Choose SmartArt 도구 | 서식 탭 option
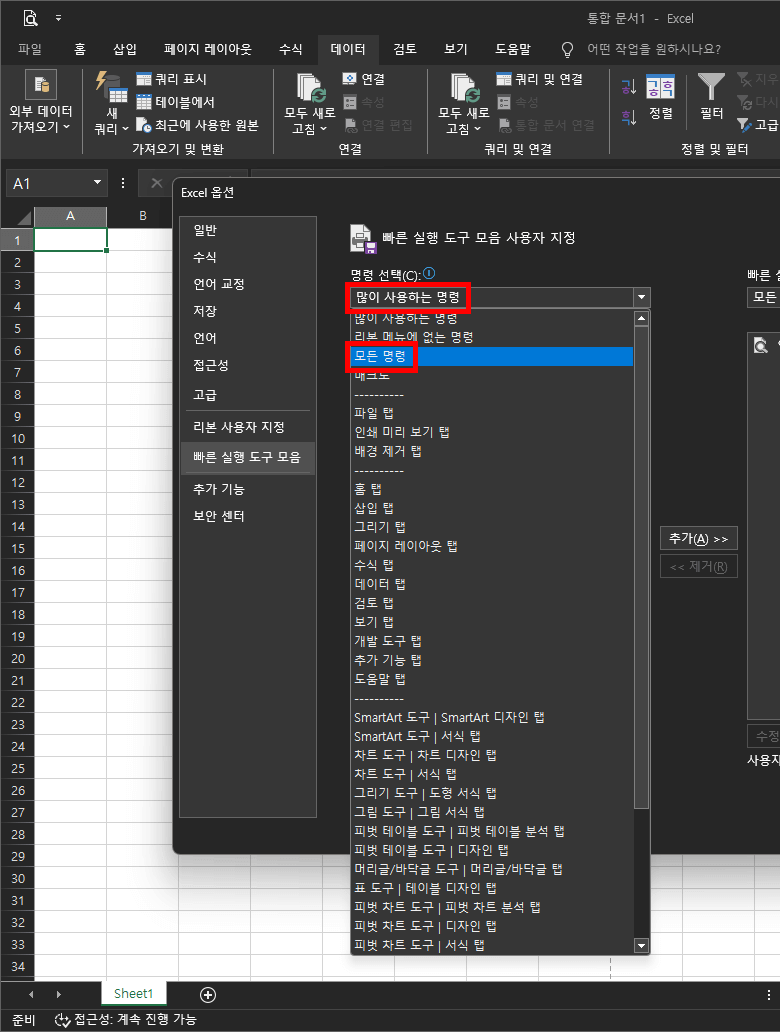This screenshot has width=780, height=1032. (492, 736)
